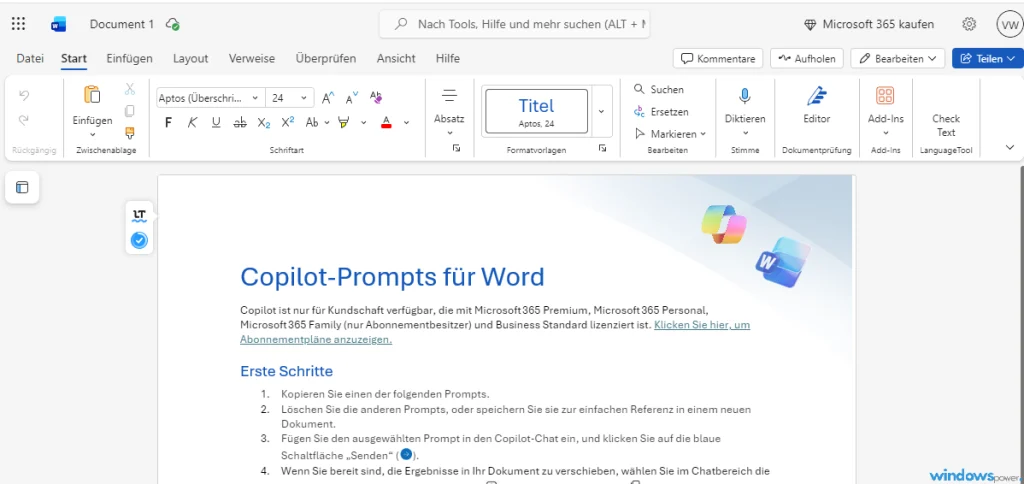This screenshot has height=484, width=1024.
Task: Increase font size
Action: click(x=328, y=98)
